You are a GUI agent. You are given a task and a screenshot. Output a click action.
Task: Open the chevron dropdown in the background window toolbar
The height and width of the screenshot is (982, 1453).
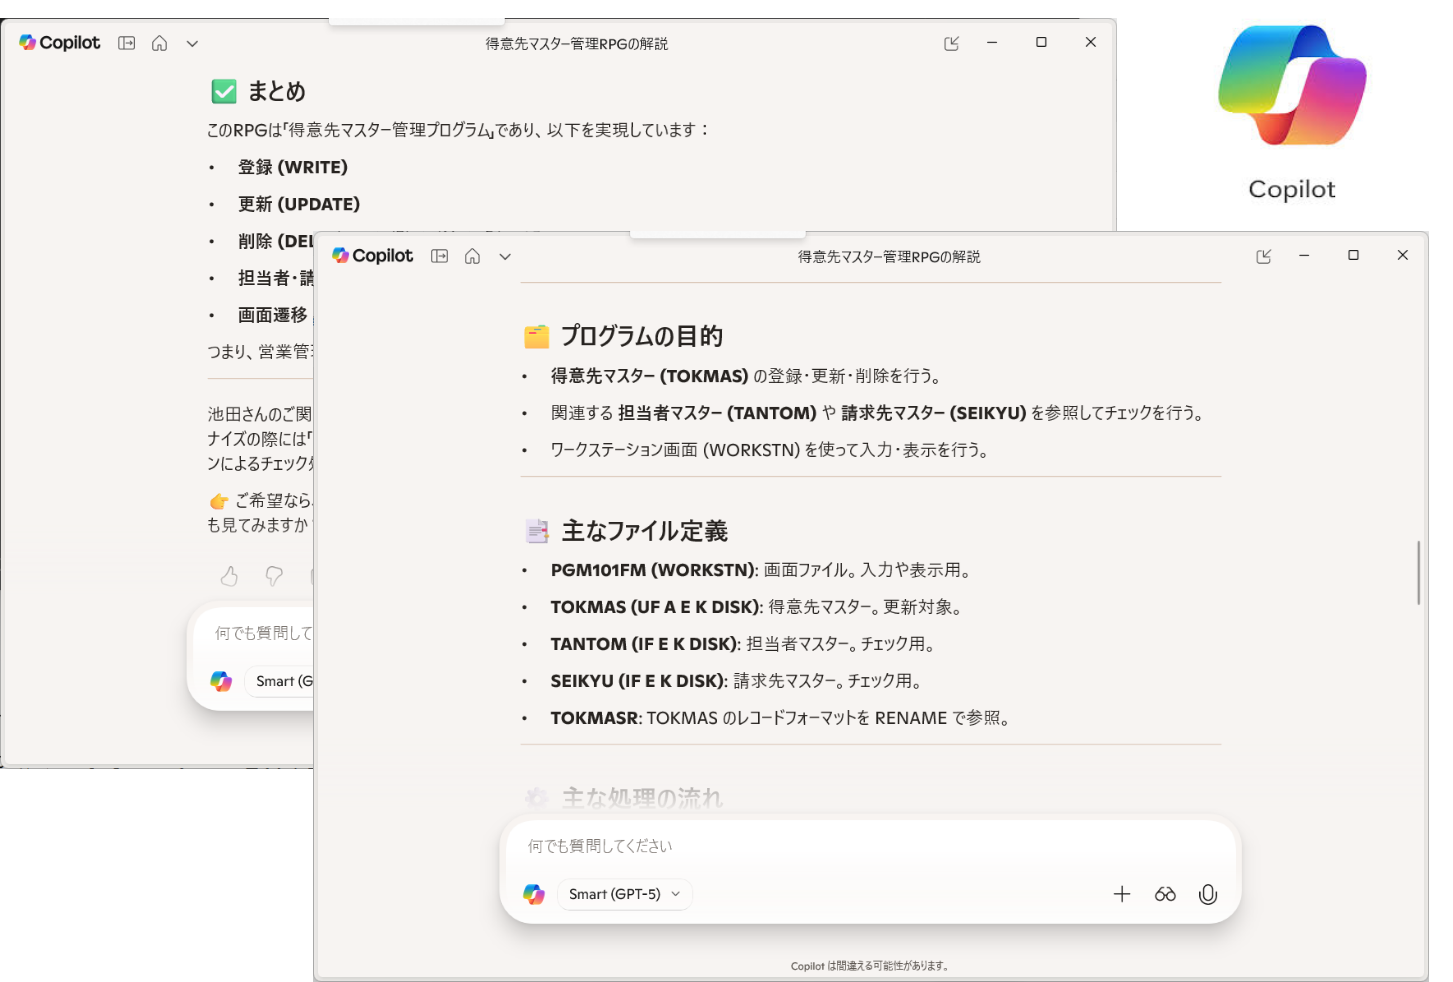pos(191,42)
